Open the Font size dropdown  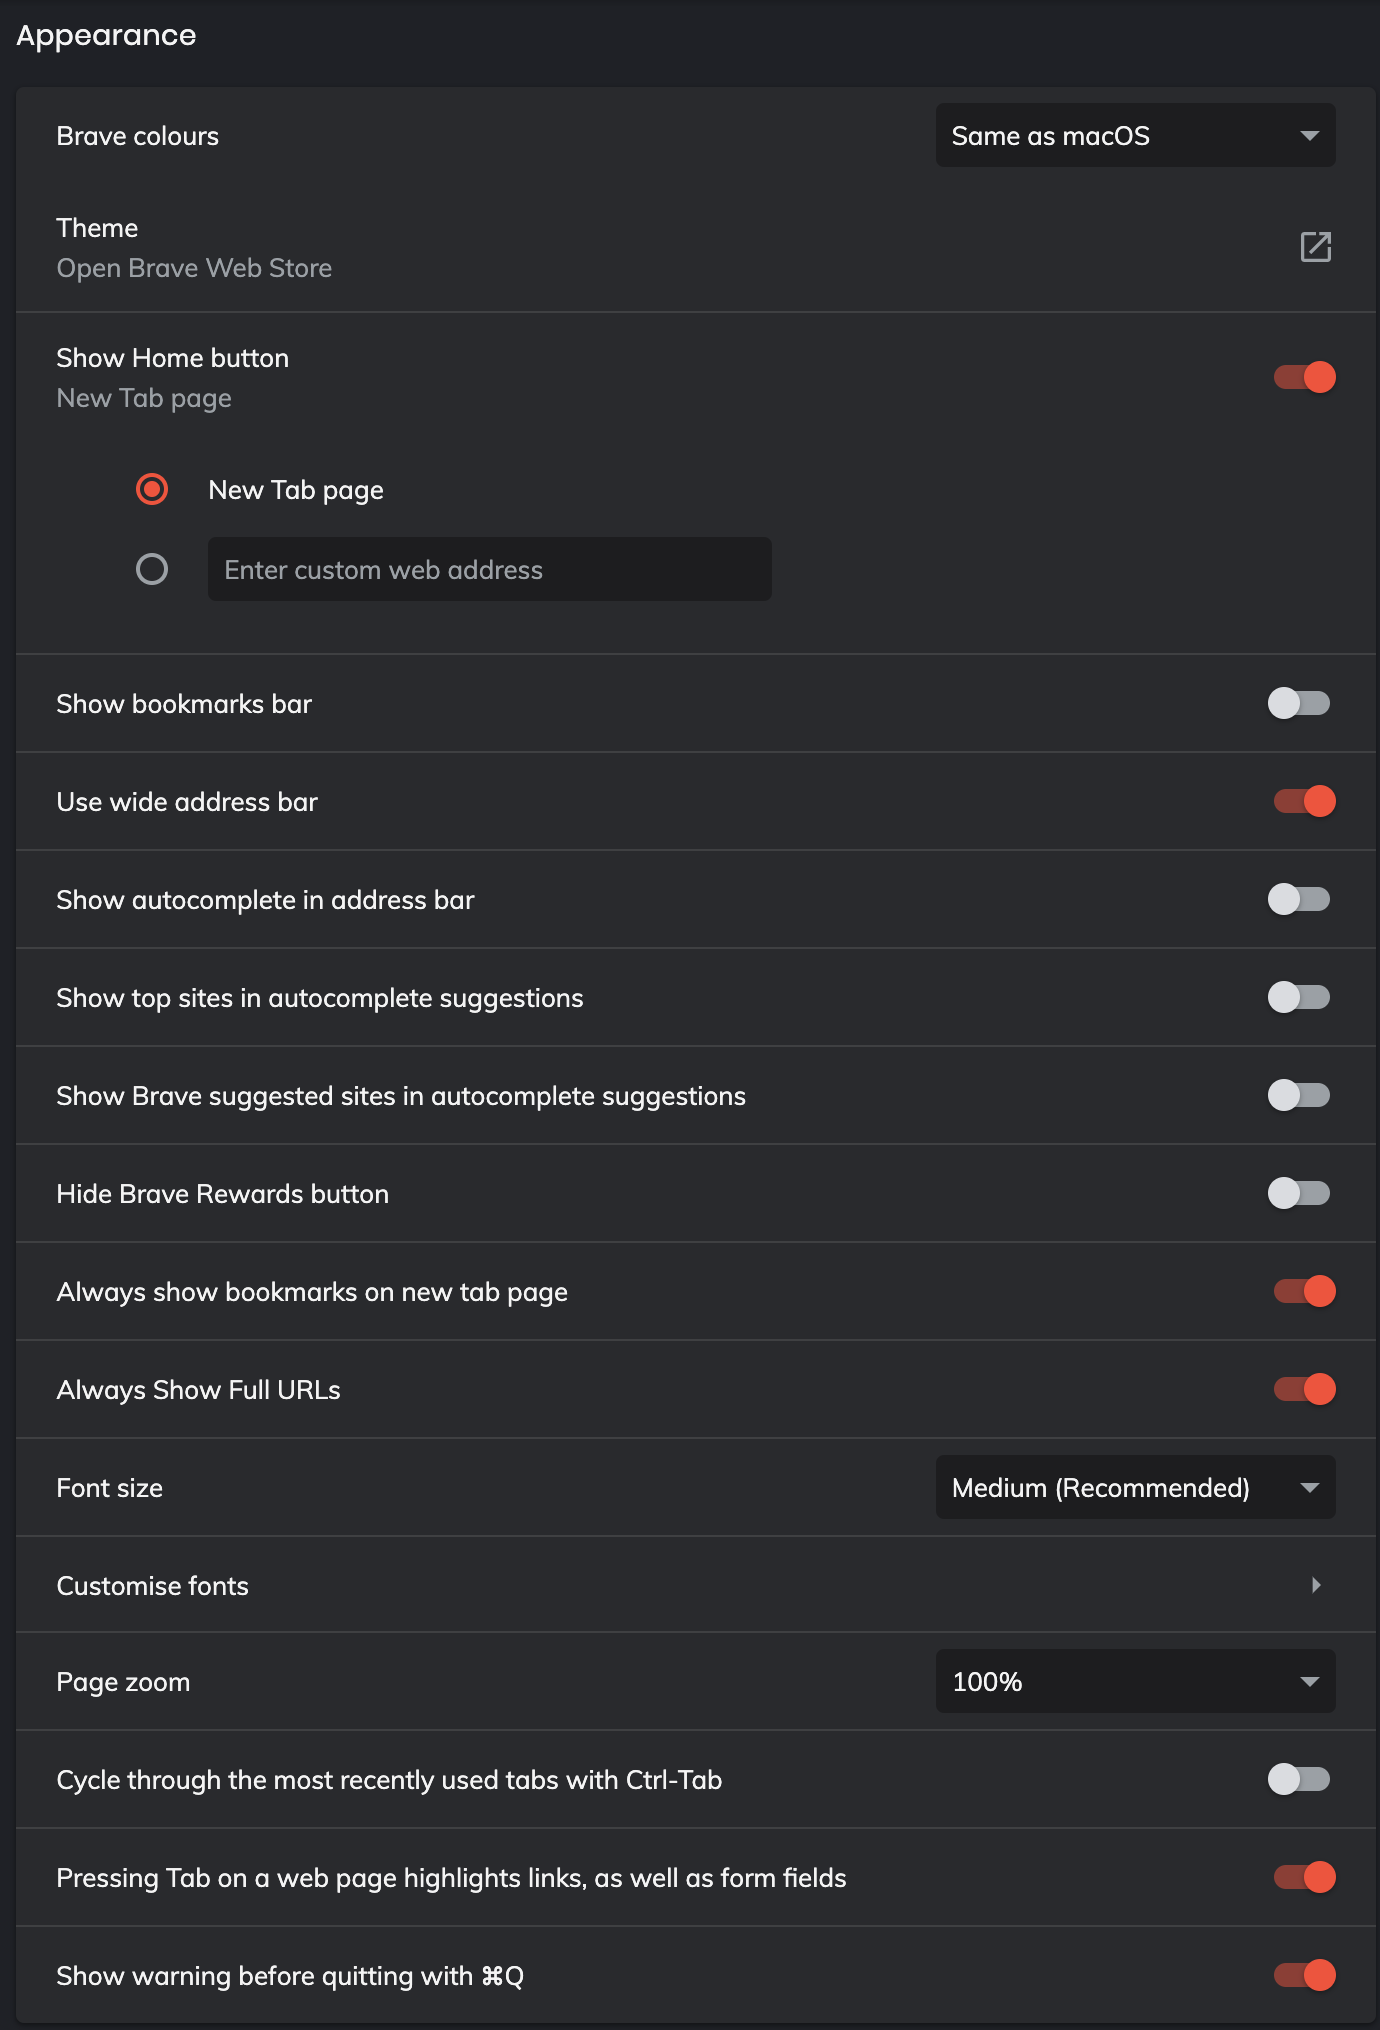(1135, 1488)
